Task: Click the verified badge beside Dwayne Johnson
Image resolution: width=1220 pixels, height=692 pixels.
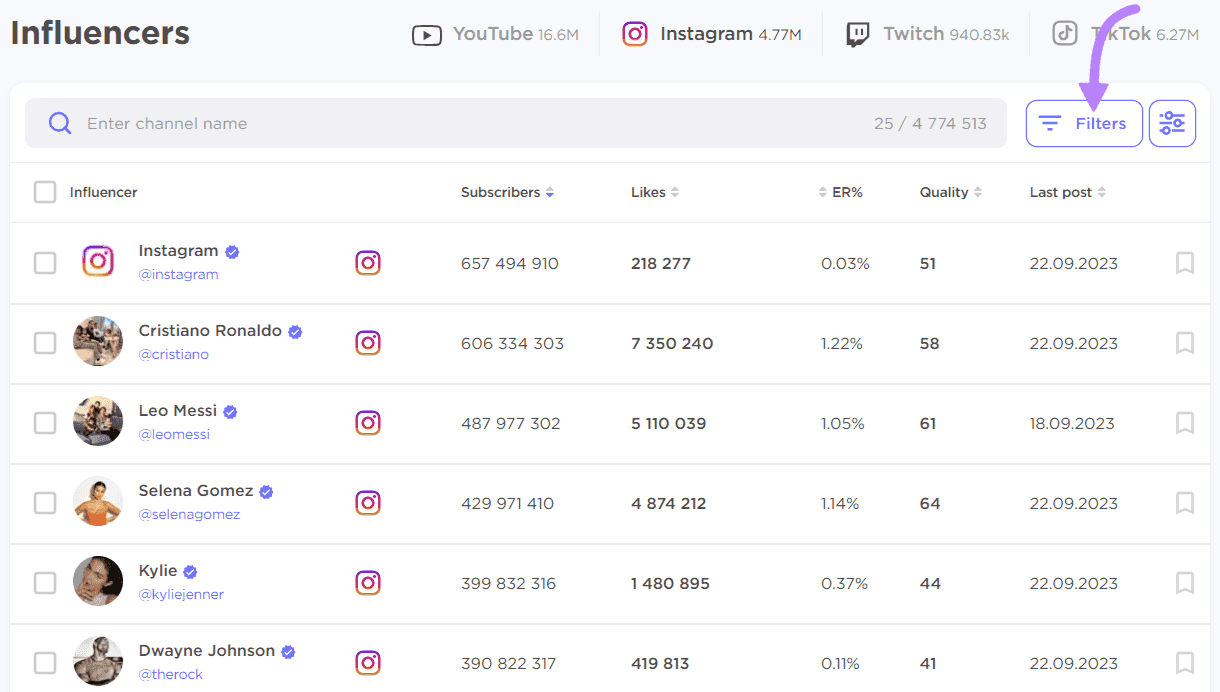Action: (x=288, y=652)
